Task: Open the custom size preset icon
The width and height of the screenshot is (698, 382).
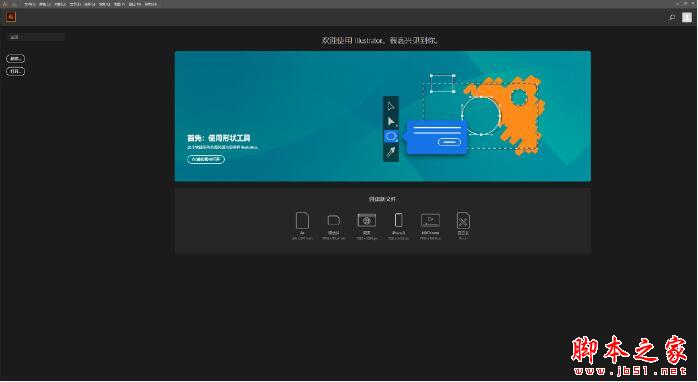Action: coord(463,220)
